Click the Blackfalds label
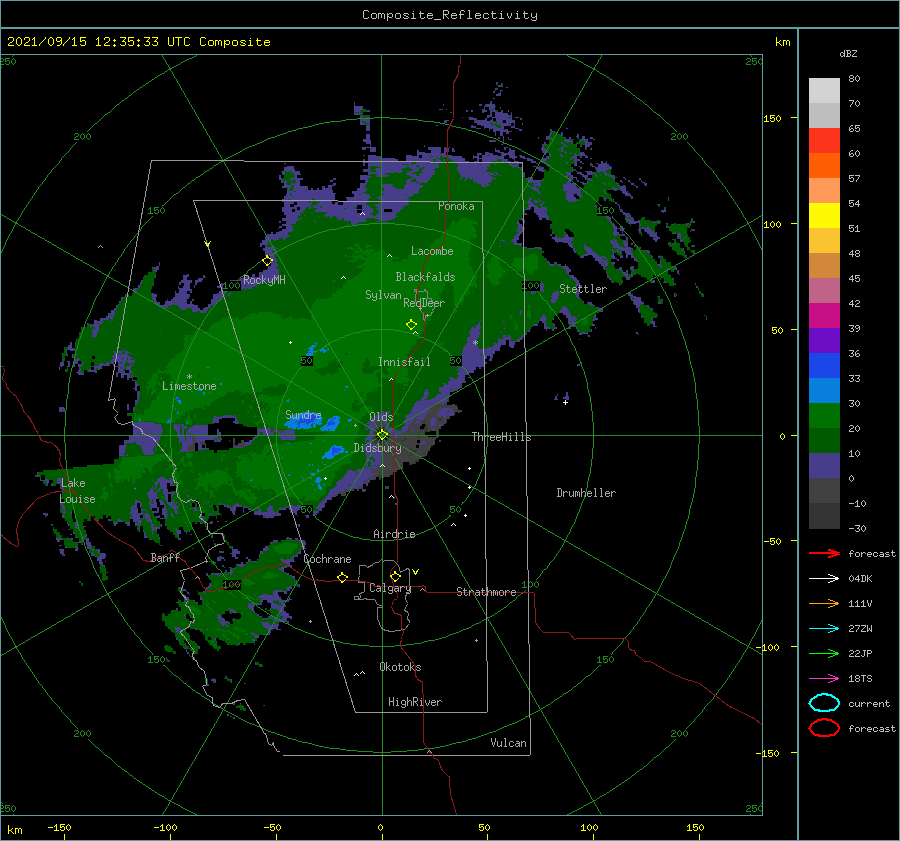 click(425, 277)
